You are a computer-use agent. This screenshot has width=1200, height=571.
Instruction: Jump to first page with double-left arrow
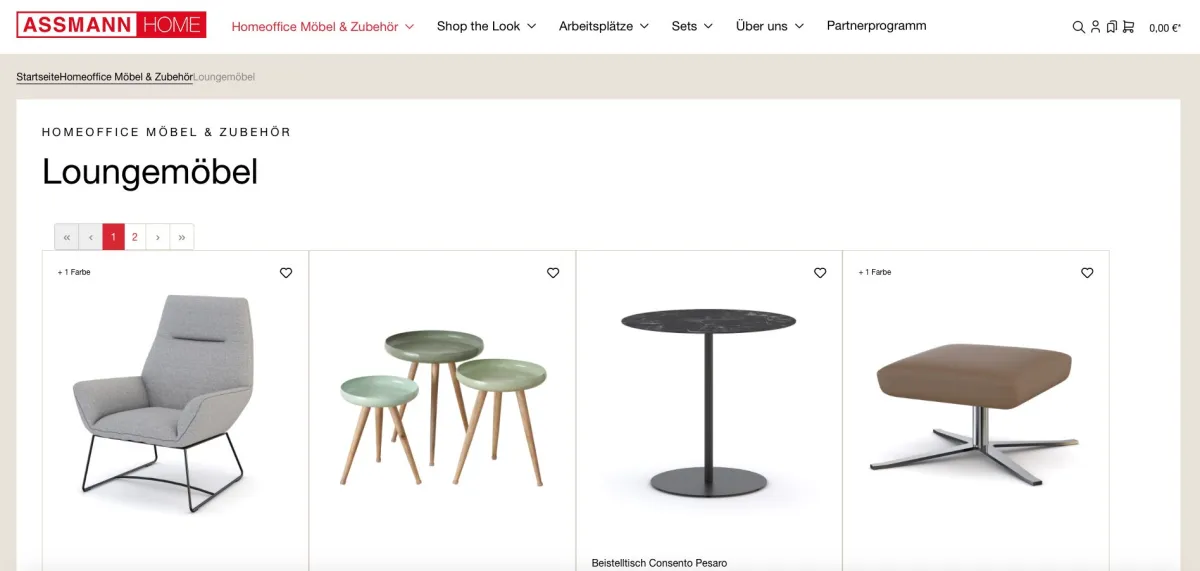click(x=67, y=237)
